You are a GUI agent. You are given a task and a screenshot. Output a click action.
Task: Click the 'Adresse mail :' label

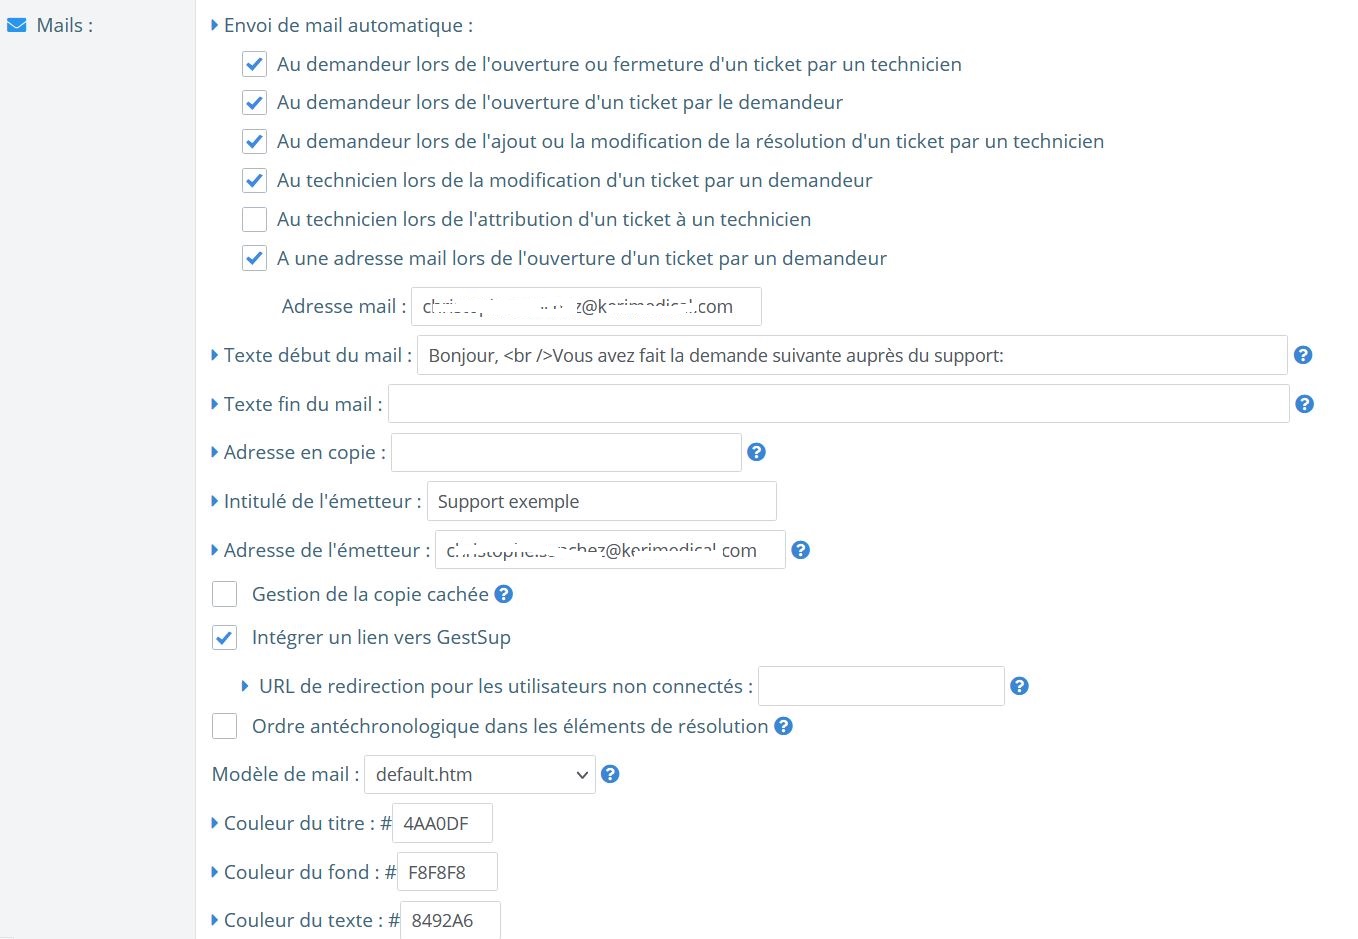[x=344, y=306]
